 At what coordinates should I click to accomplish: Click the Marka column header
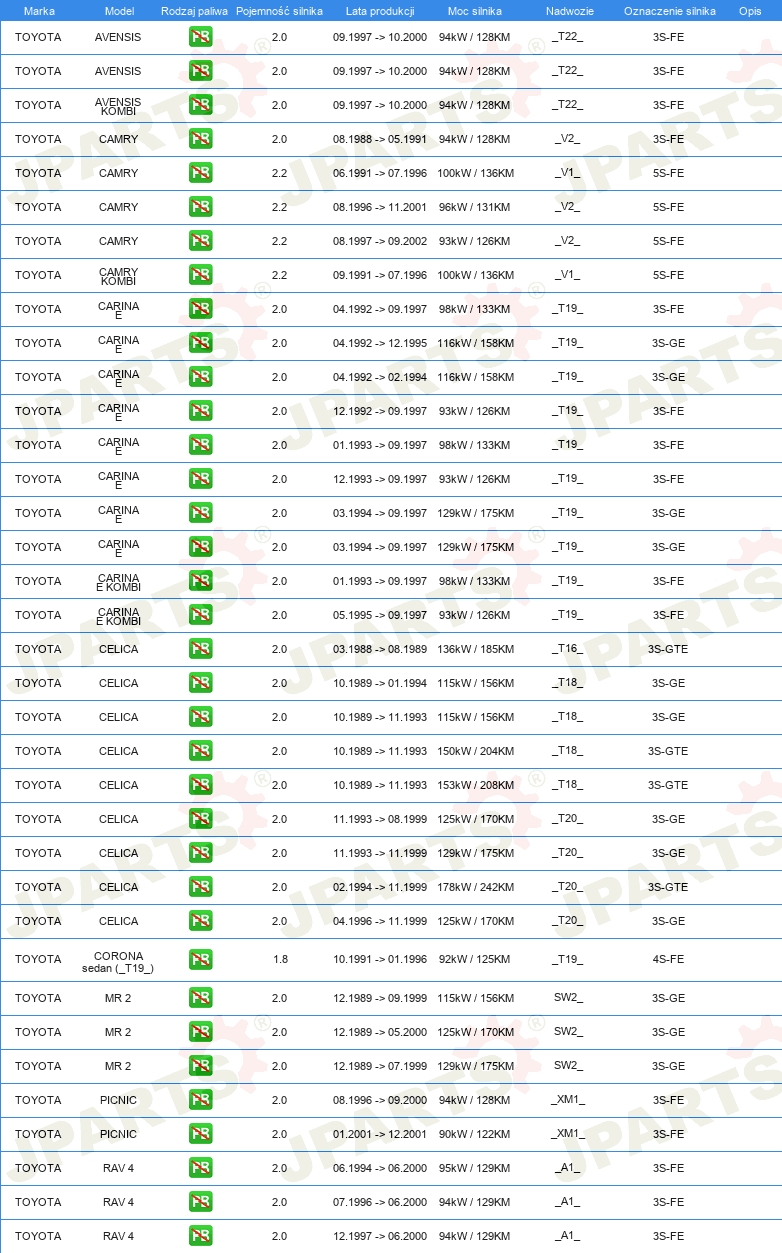[38, 11]
